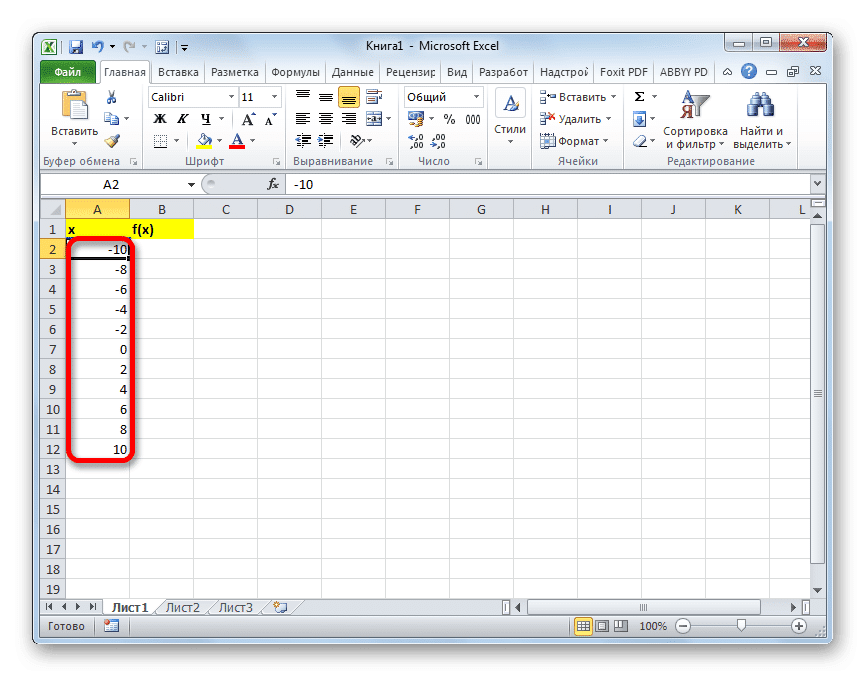Screen dimensions: 866x677
Task: Align text to middle vertically
Action: click(x=326, y=97)
